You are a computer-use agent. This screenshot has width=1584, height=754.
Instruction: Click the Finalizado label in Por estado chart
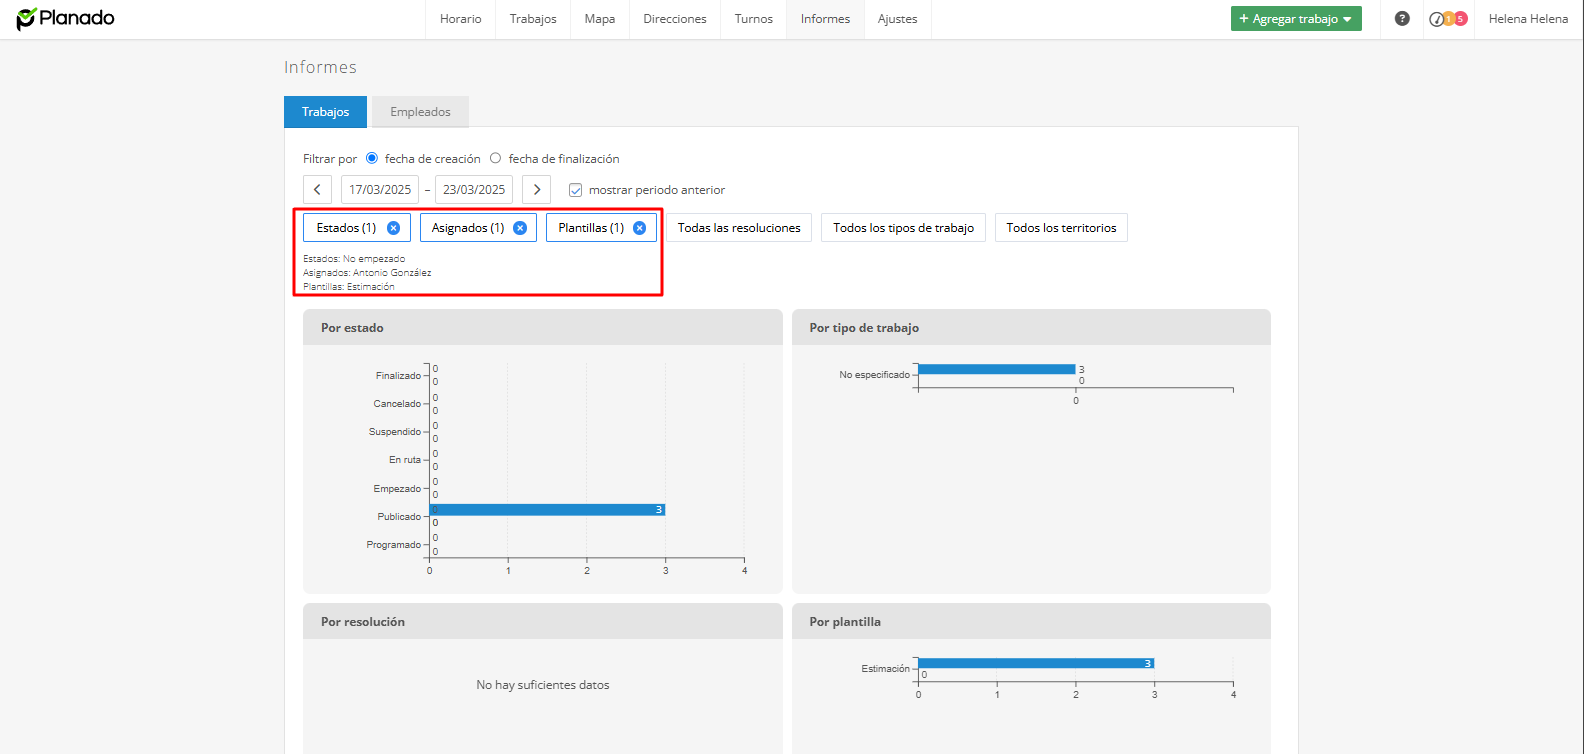tap(398, 376)
